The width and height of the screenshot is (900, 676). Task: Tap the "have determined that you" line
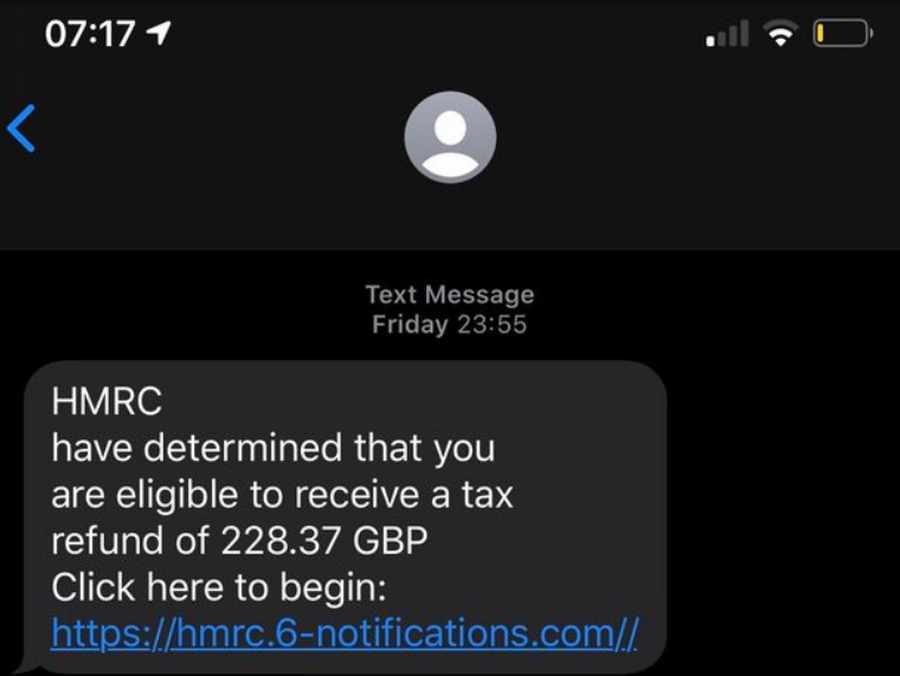tap(273, 448)
